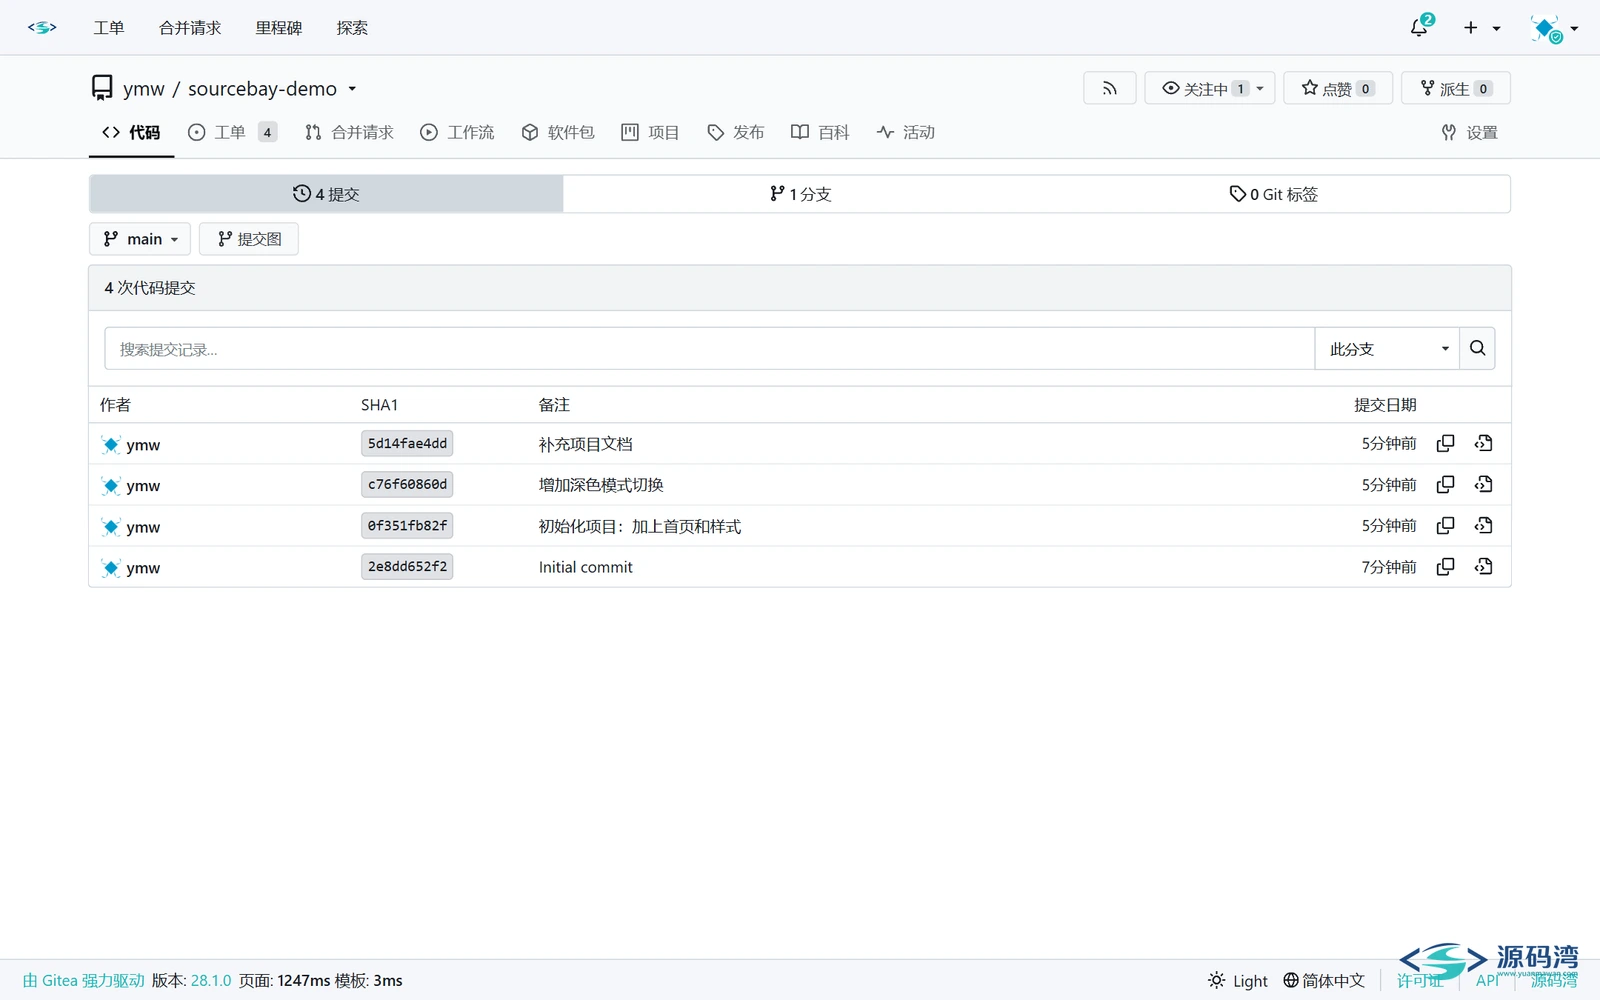Browse files at commit 5d14fae4dd

pyautogui.click(x=1483, y=443)
